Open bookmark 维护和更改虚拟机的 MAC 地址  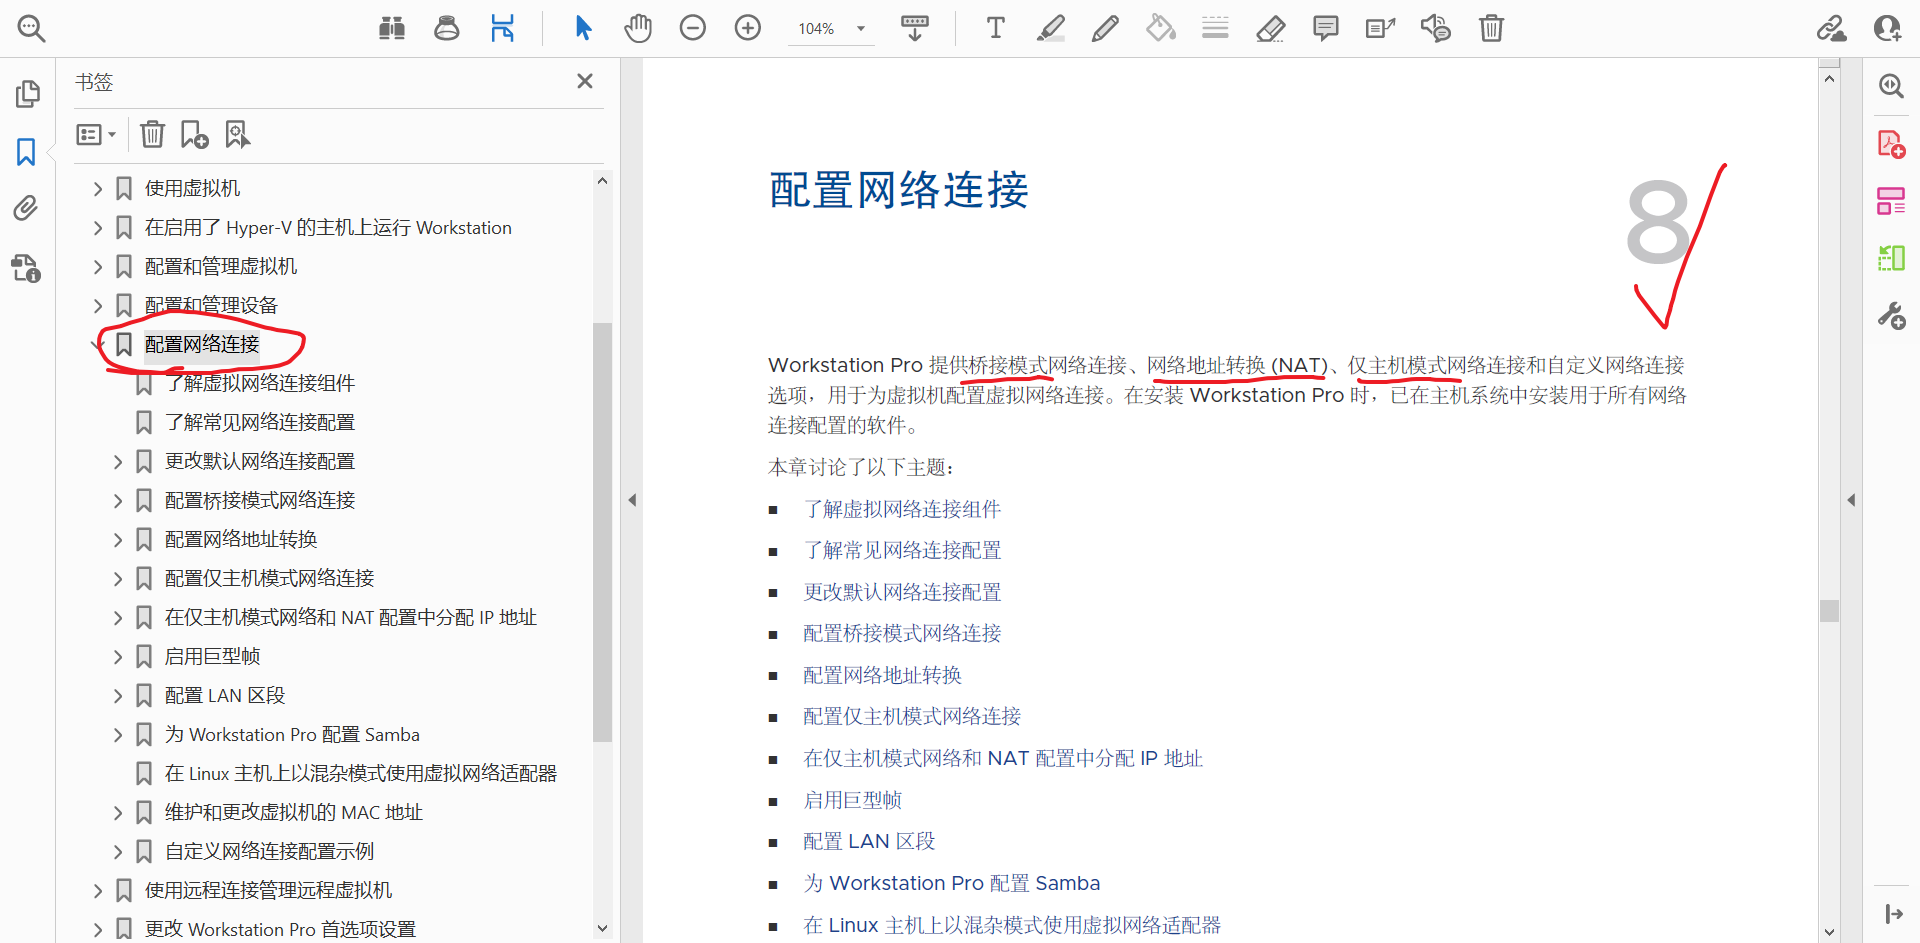[294, 812]
